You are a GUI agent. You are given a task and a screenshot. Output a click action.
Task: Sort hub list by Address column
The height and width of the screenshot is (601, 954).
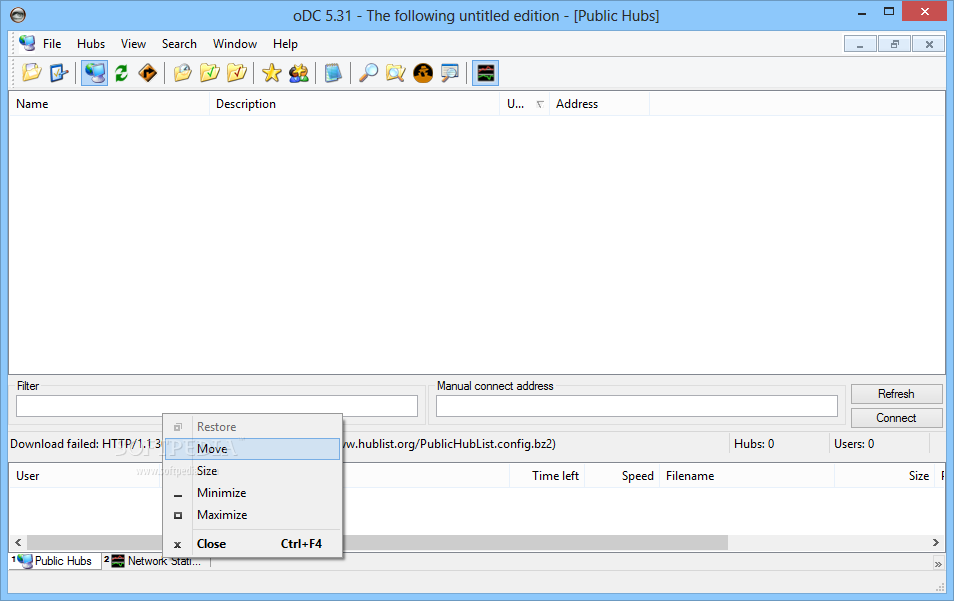click(x=600, y=104)
